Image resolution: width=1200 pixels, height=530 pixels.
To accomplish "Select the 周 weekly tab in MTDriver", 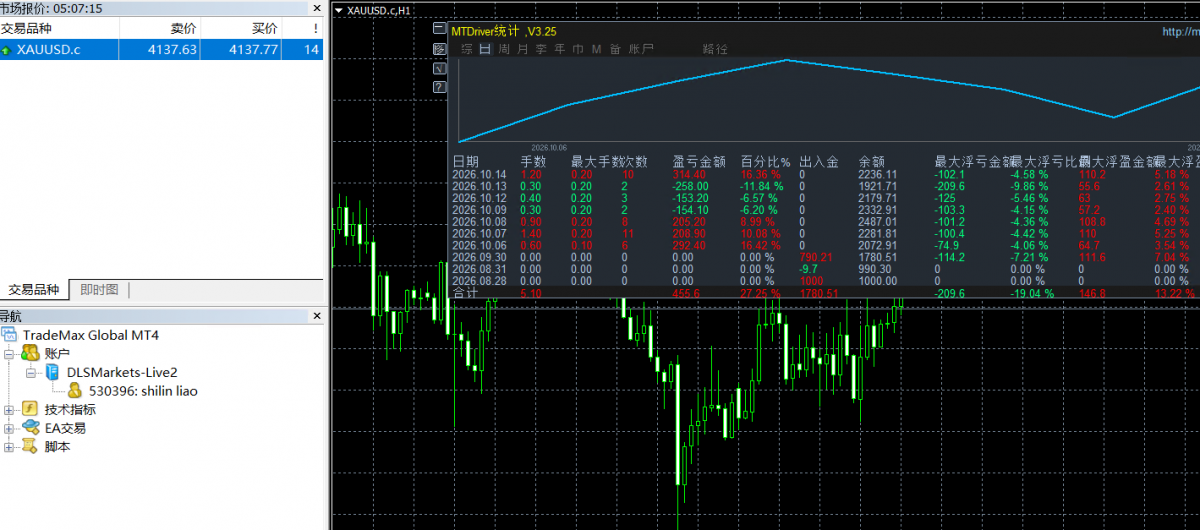I will coord(504,48).
